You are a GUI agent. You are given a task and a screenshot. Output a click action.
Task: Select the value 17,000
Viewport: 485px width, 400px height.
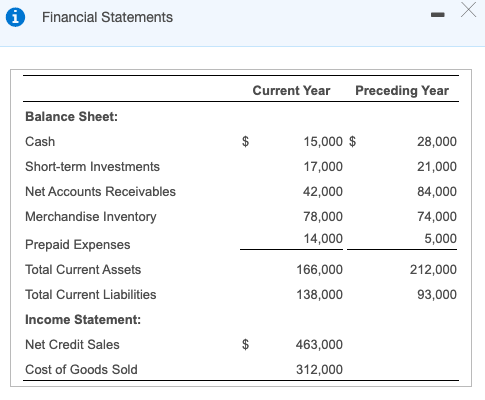coord(323,167)
